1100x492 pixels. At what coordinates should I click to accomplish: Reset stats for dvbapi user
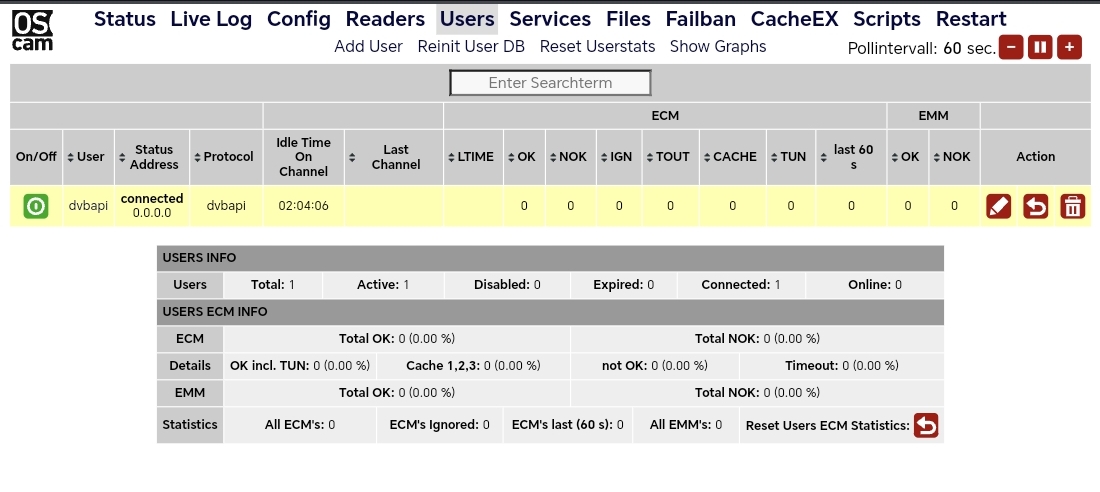[1035, 206]
